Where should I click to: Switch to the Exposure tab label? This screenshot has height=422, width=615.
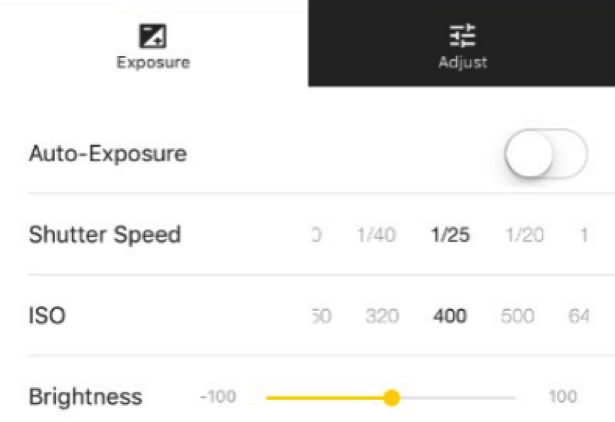pyautogui.click(x=153, y=62)
